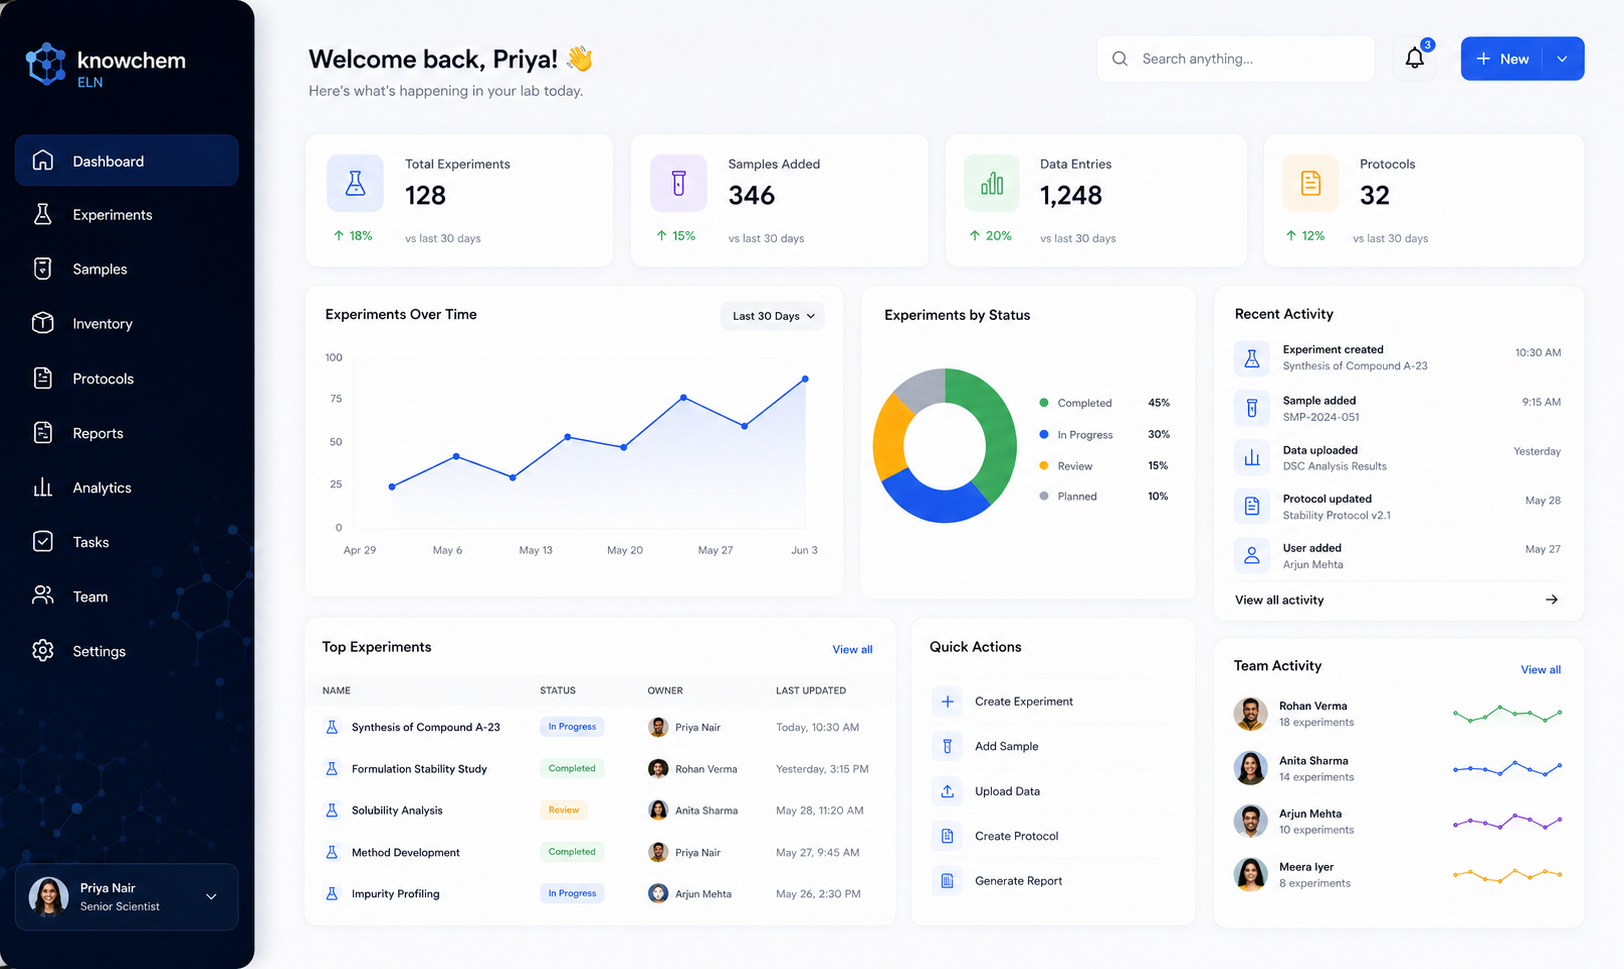
Task: Click View all in Top Experiments
Action: point(852,650)
